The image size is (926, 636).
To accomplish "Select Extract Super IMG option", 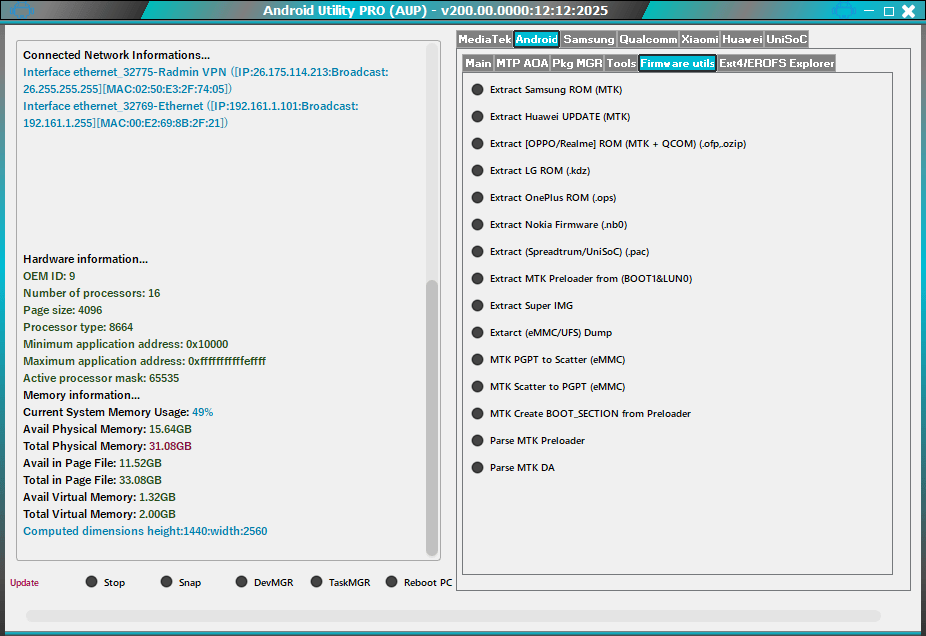I will [522, 306].
